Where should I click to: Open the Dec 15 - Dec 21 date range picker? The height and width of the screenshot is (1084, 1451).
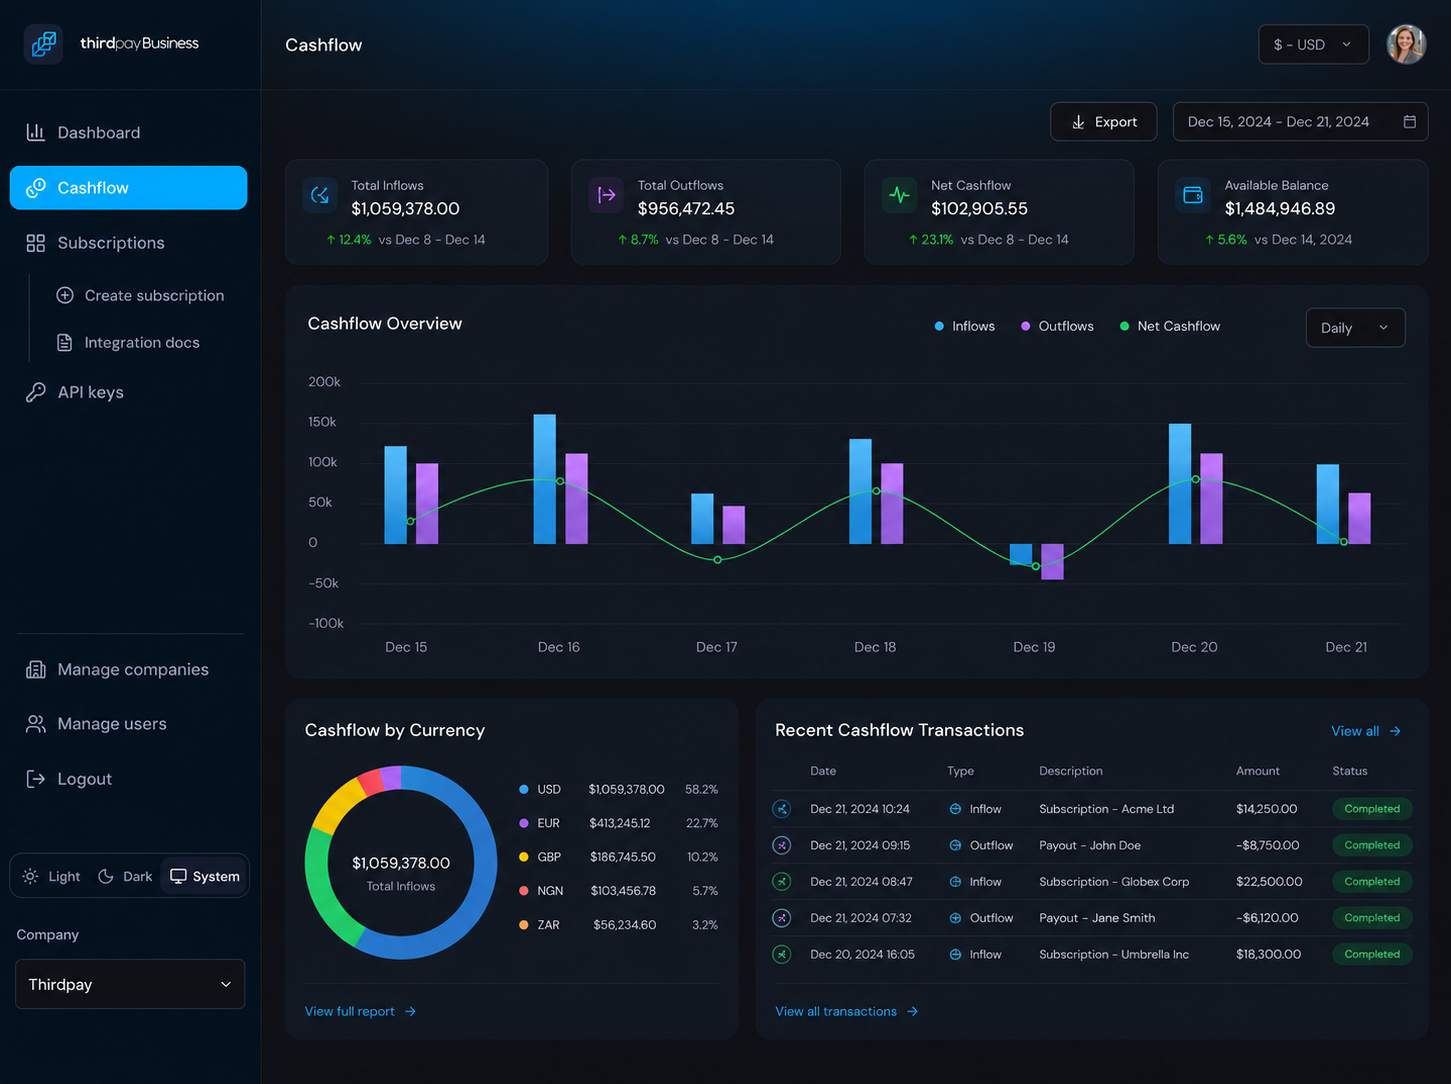tap(1300, 122)
